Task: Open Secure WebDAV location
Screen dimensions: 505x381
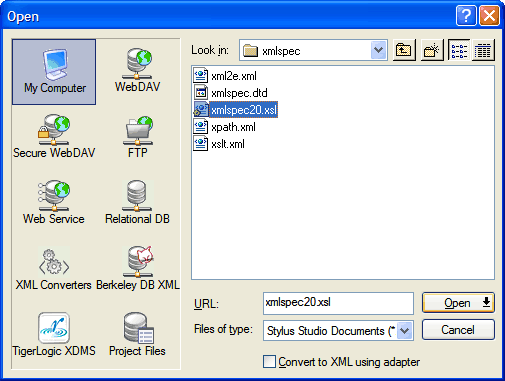Action: pyautogui.click(x=54, y=137)
